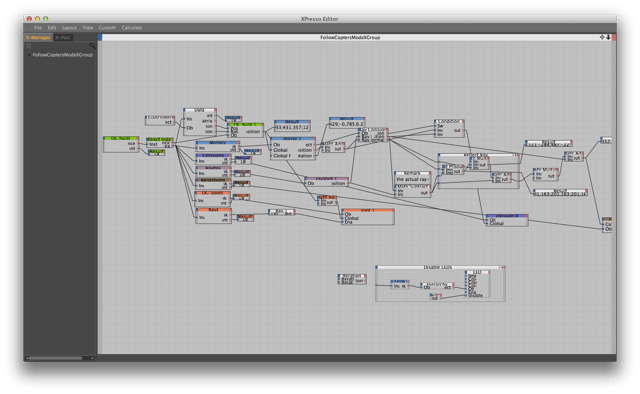Click the FollowCoptersModeXGroup title bar
This screenshot has width=640, height=394.
tap(350, 37)
